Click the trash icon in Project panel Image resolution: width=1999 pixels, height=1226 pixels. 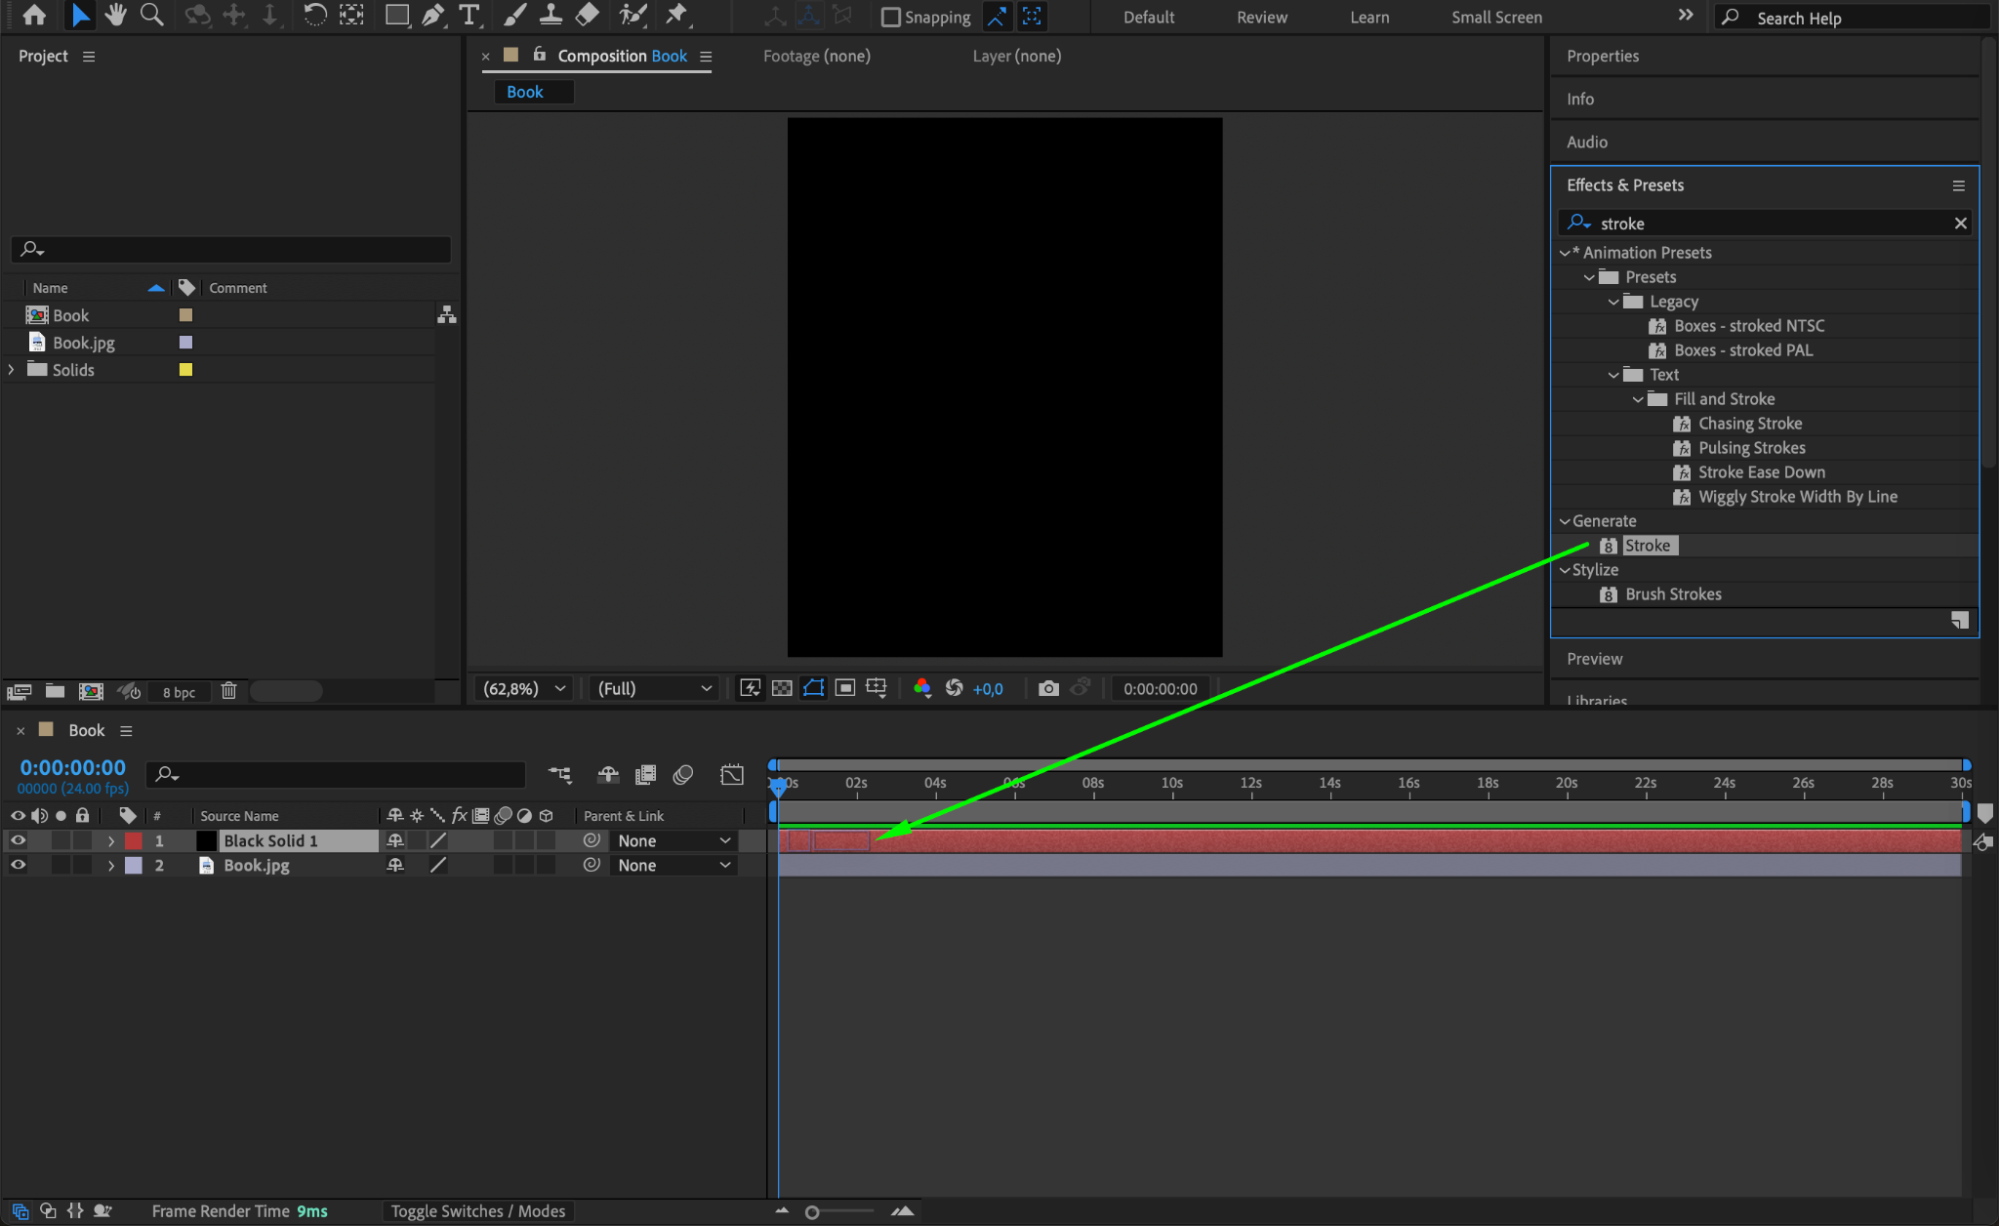228,691
